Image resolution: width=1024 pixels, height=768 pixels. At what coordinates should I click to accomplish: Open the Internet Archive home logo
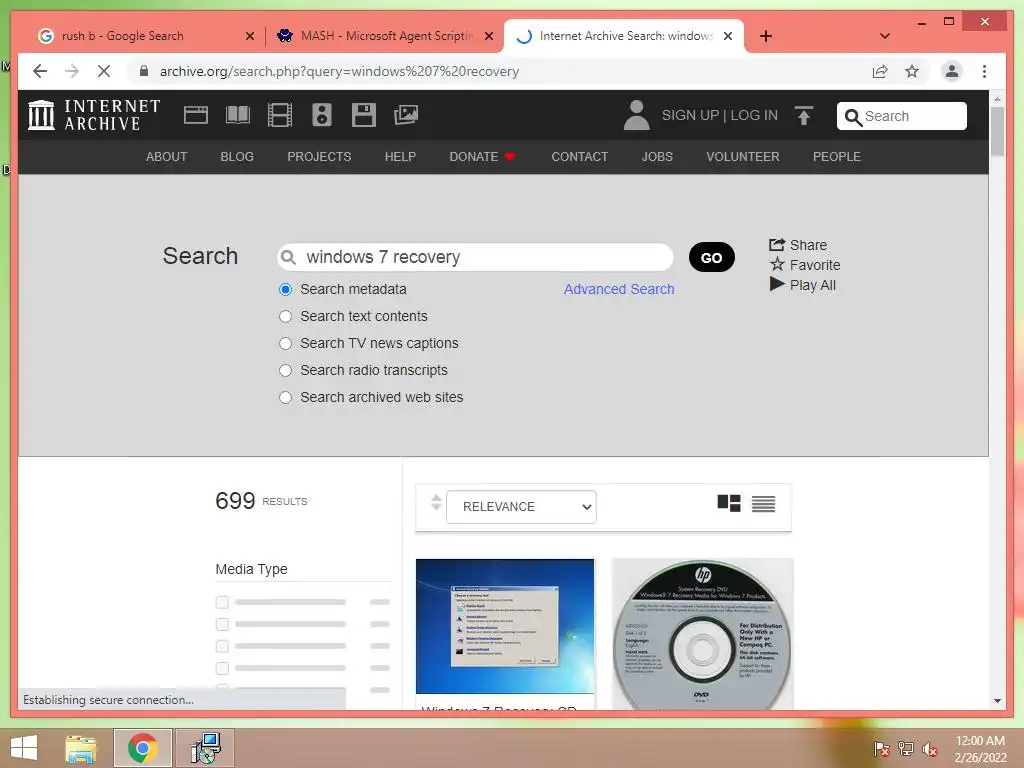tap(94, 115)
